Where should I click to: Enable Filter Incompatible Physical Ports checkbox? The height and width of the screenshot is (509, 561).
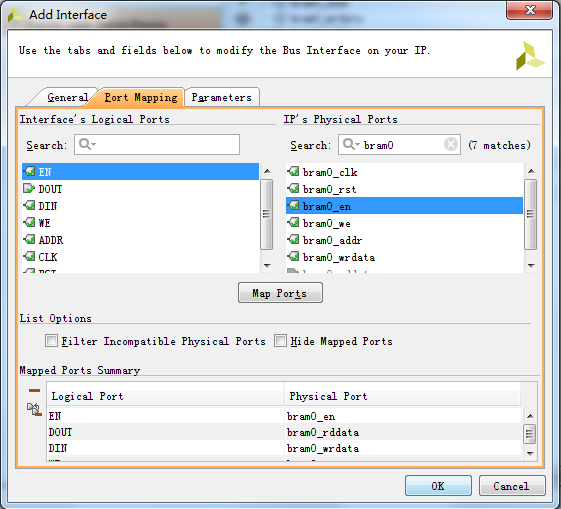(x=51, y=341)
